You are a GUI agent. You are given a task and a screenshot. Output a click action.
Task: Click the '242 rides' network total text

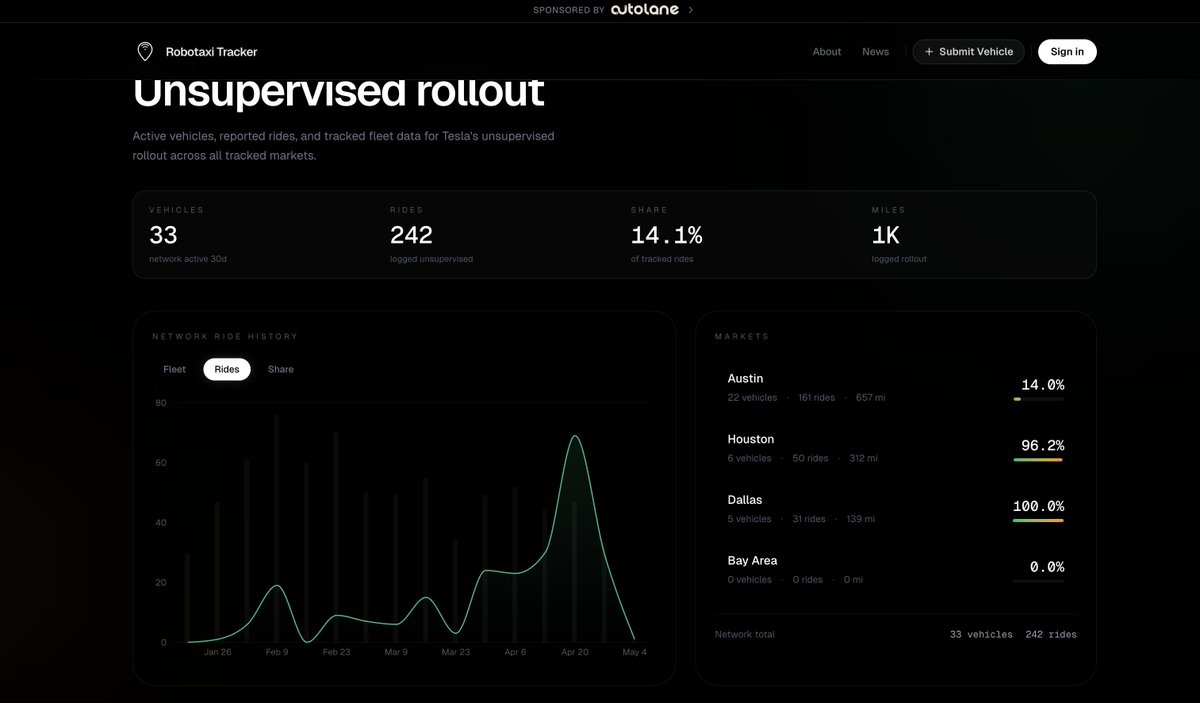click(x=1051, y=634)
